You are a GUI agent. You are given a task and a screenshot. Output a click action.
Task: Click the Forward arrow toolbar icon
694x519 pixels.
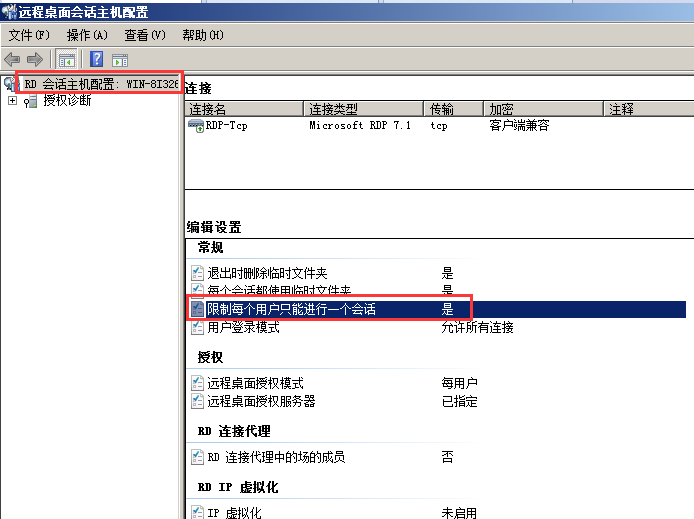coord(35,60)
